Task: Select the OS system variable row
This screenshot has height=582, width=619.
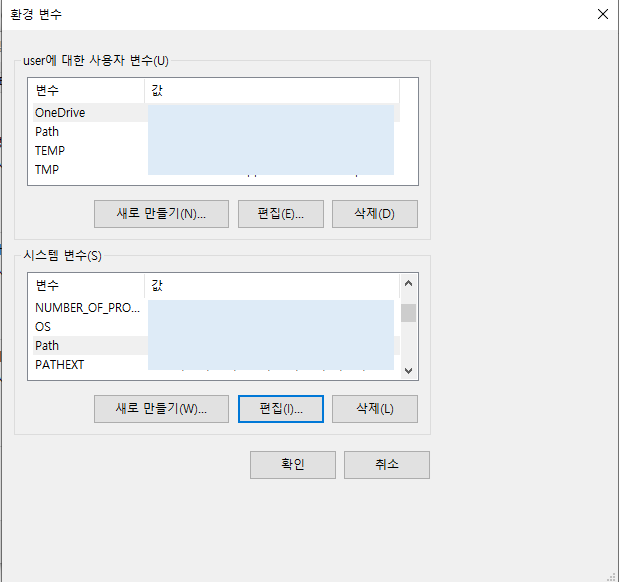Action: click(216, 327)
